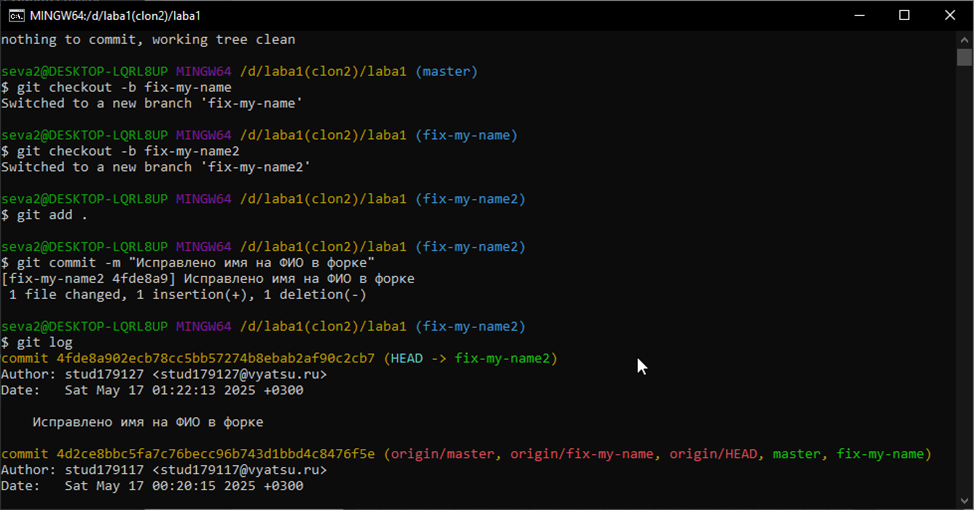Image resolution: width=974 pixels, height=510 pixels.
Task: Click the 'git log' command line
Action: point(37,342)
